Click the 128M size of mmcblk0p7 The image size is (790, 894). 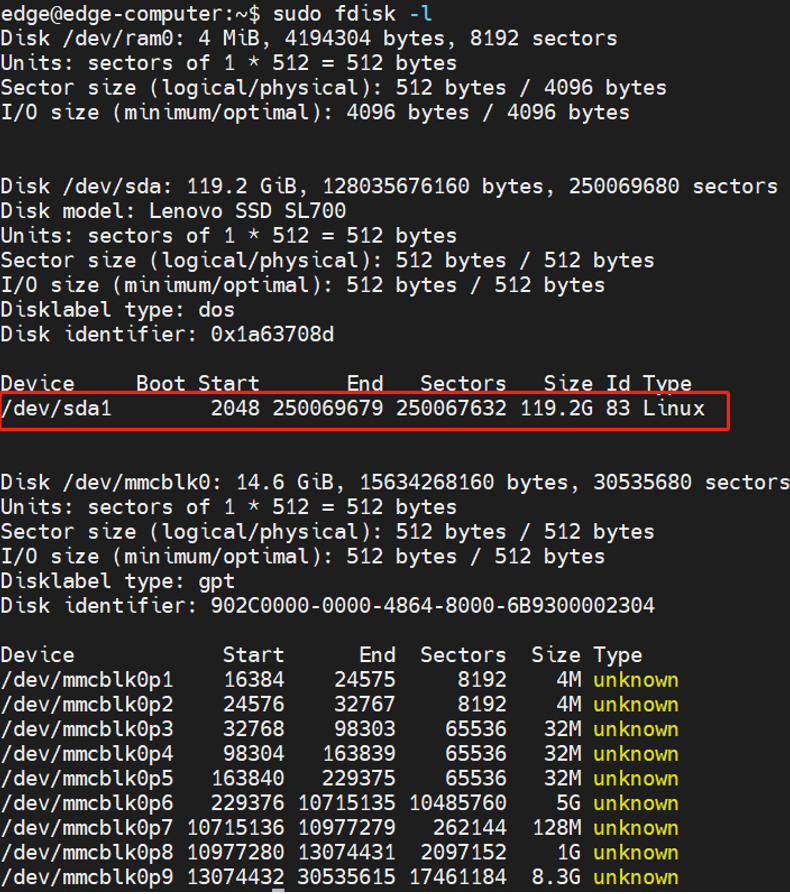pos(557,828)
